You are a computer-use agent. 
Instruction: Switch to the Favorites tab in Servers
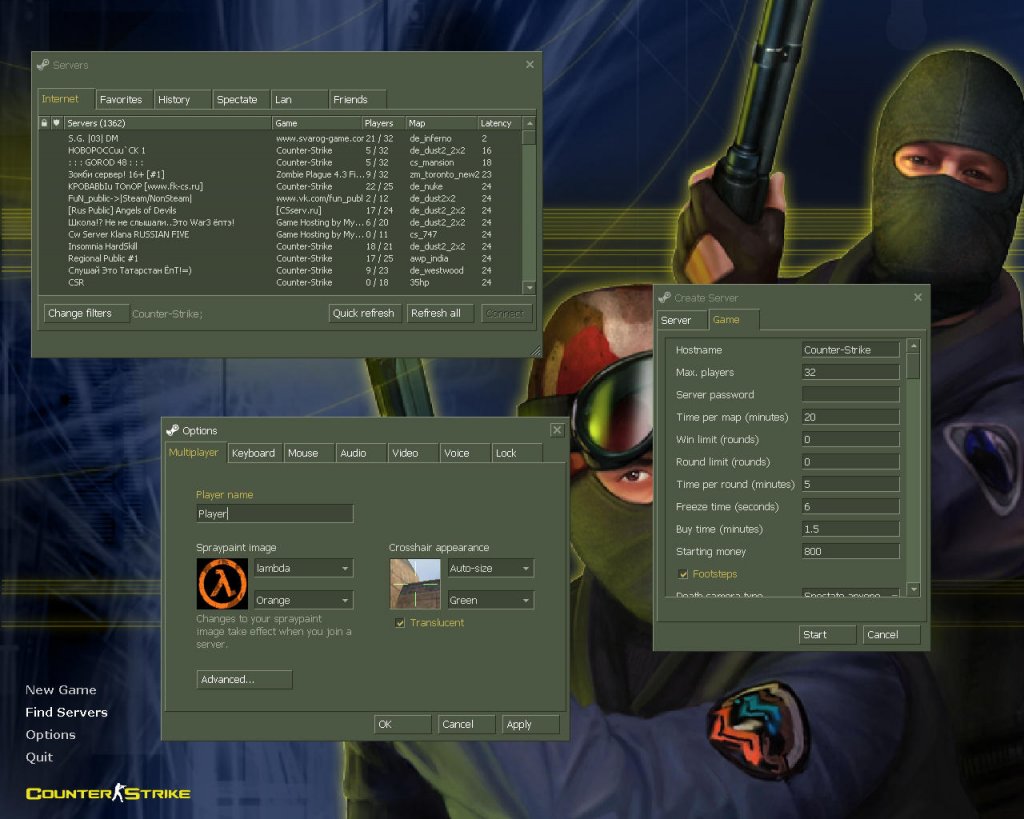point(124,99)
